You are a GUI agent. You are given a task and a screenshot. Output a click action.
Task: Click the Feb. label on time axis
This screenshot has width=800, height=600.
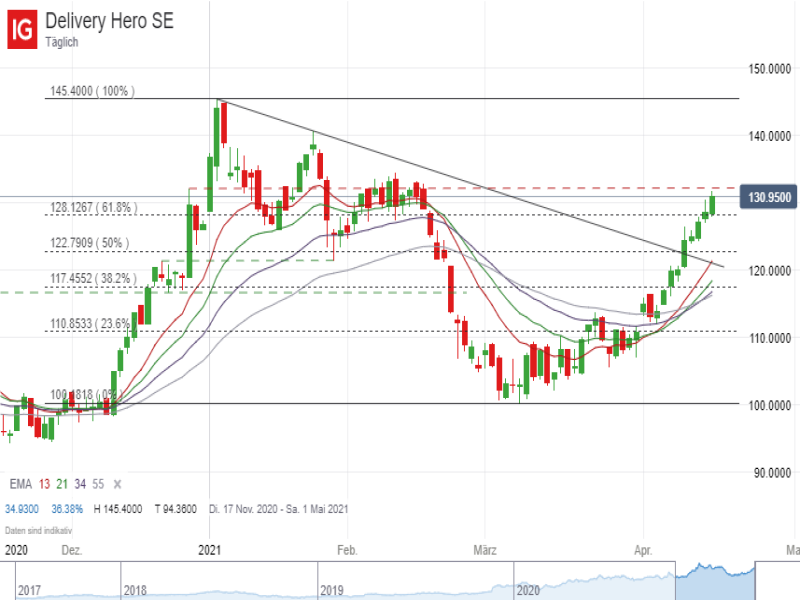point(347,551)
